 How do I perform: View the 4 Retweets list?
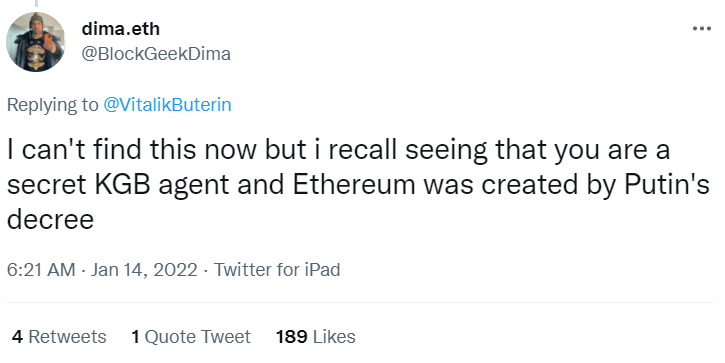pos(59,337)
